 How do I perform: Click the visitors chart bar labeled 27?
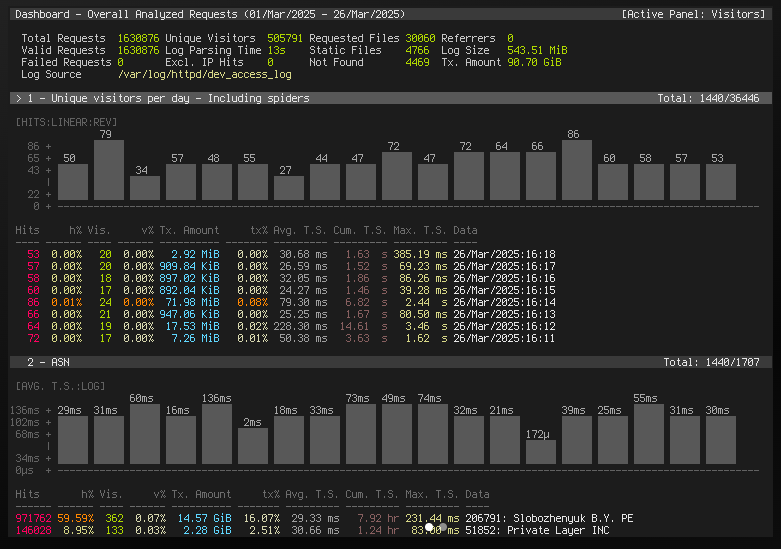(289, 188)
